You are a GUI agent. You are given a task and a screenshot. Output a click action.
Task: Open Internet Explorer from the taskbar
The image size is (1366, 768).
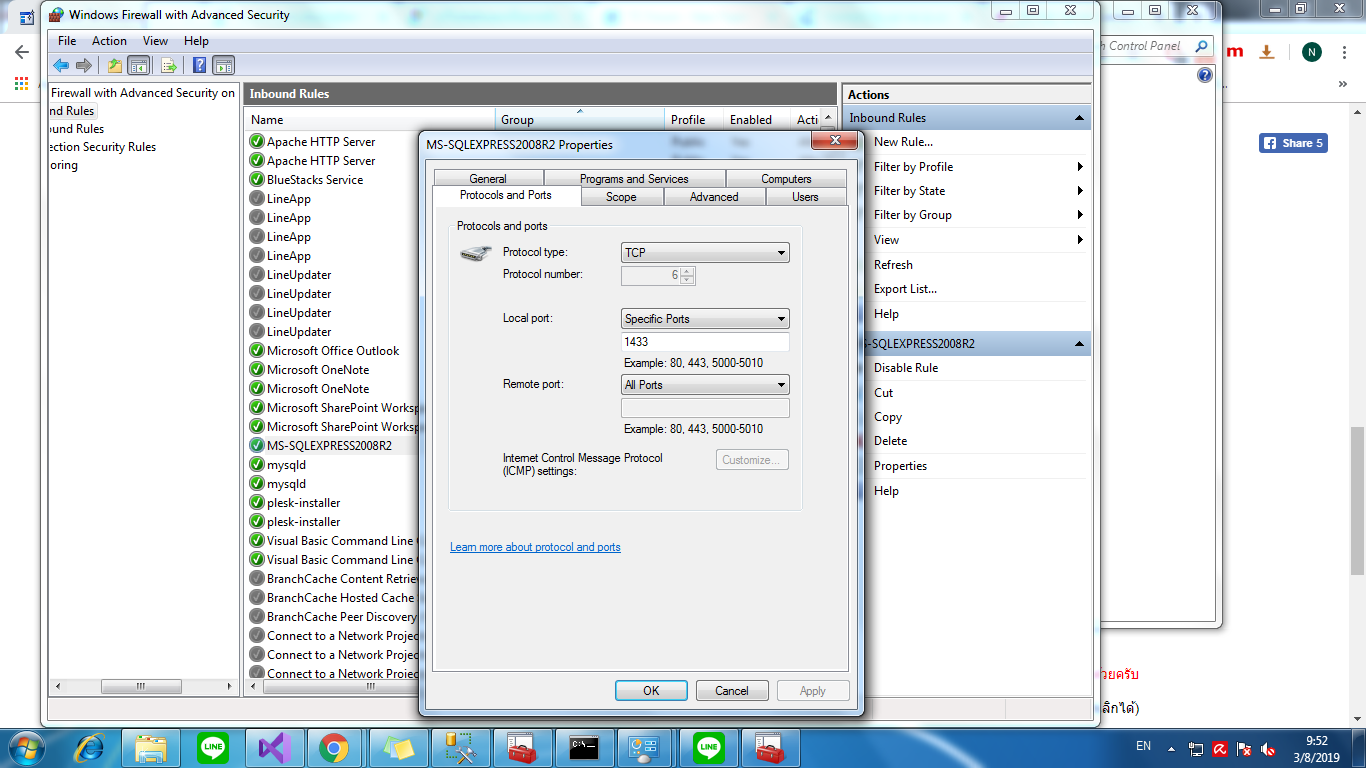[x=90, y=747]
